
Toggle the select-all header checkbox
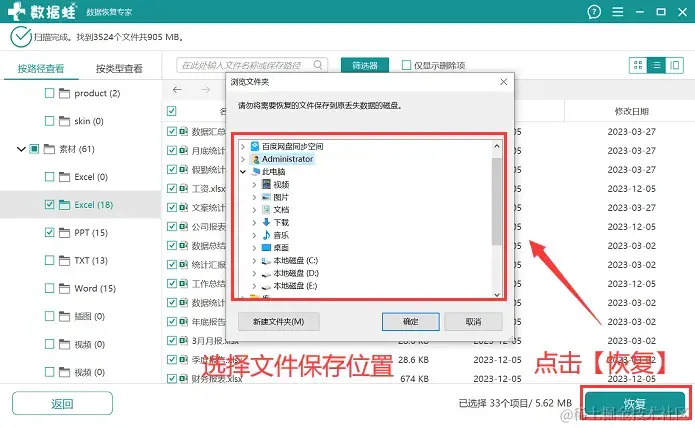(172, 111)
